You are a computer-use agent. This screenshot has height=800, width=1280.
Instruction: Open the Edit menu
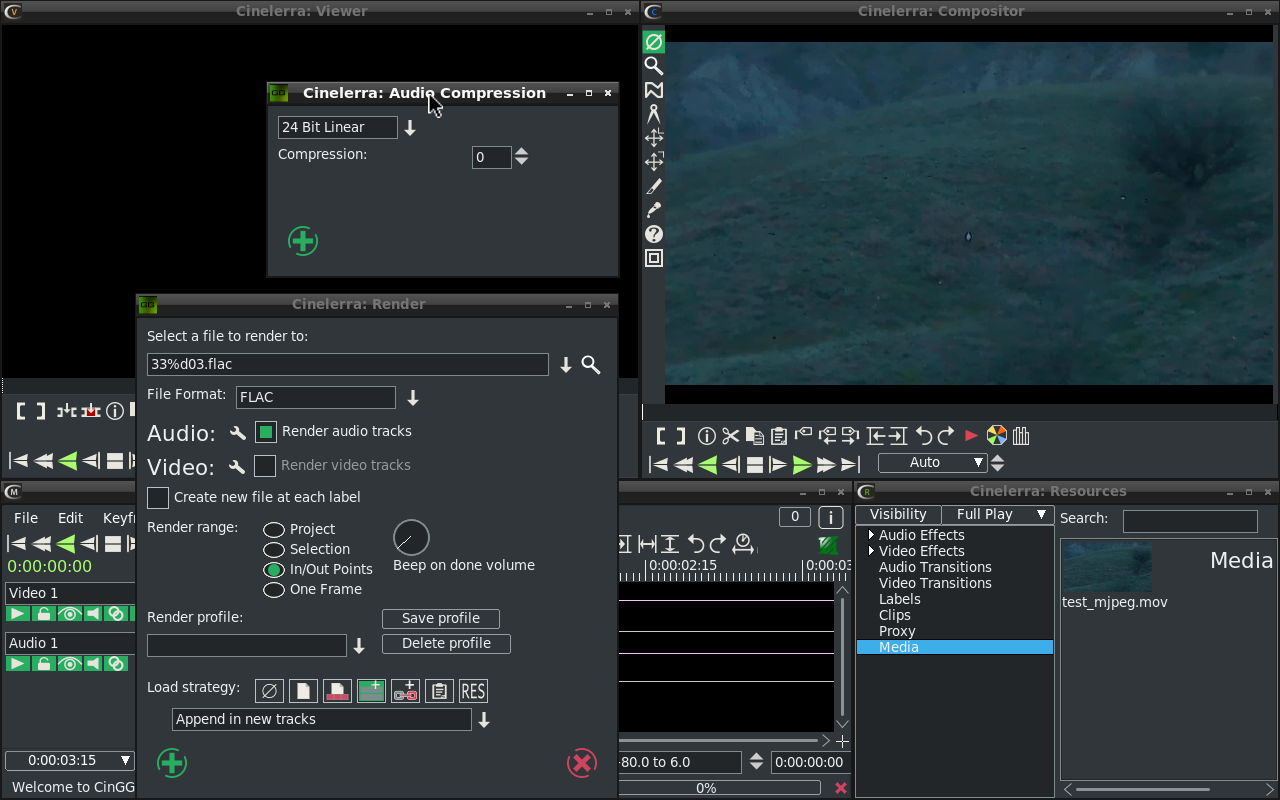pyautogui.click(x=70, y=518)
